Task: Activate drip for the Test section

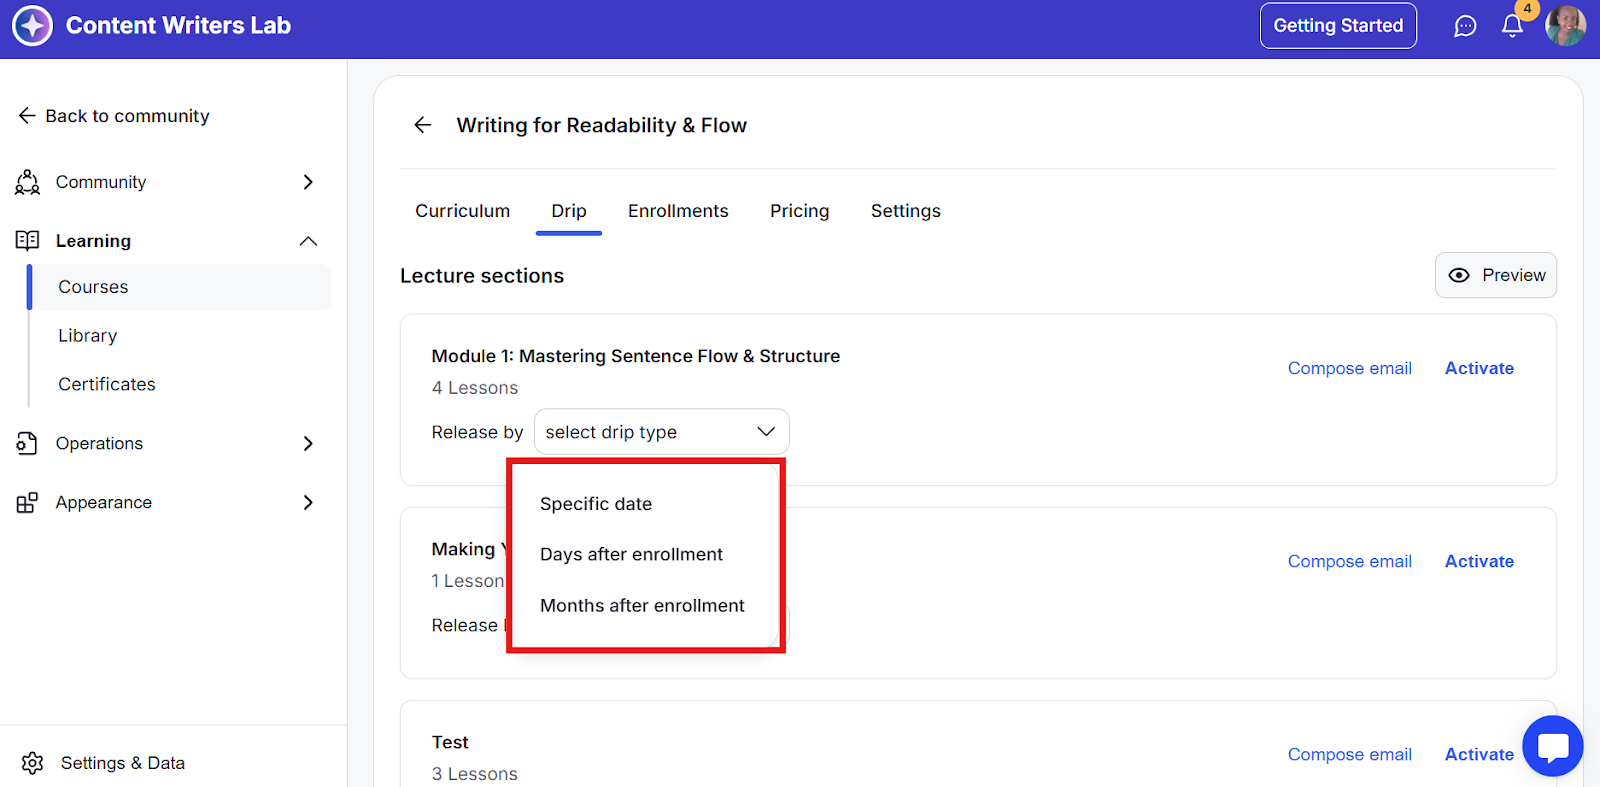Action: point(1479,754)
